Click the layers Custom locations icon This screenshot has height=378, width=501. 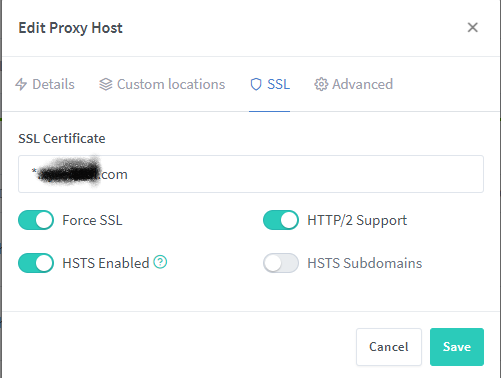pos(106,84)
